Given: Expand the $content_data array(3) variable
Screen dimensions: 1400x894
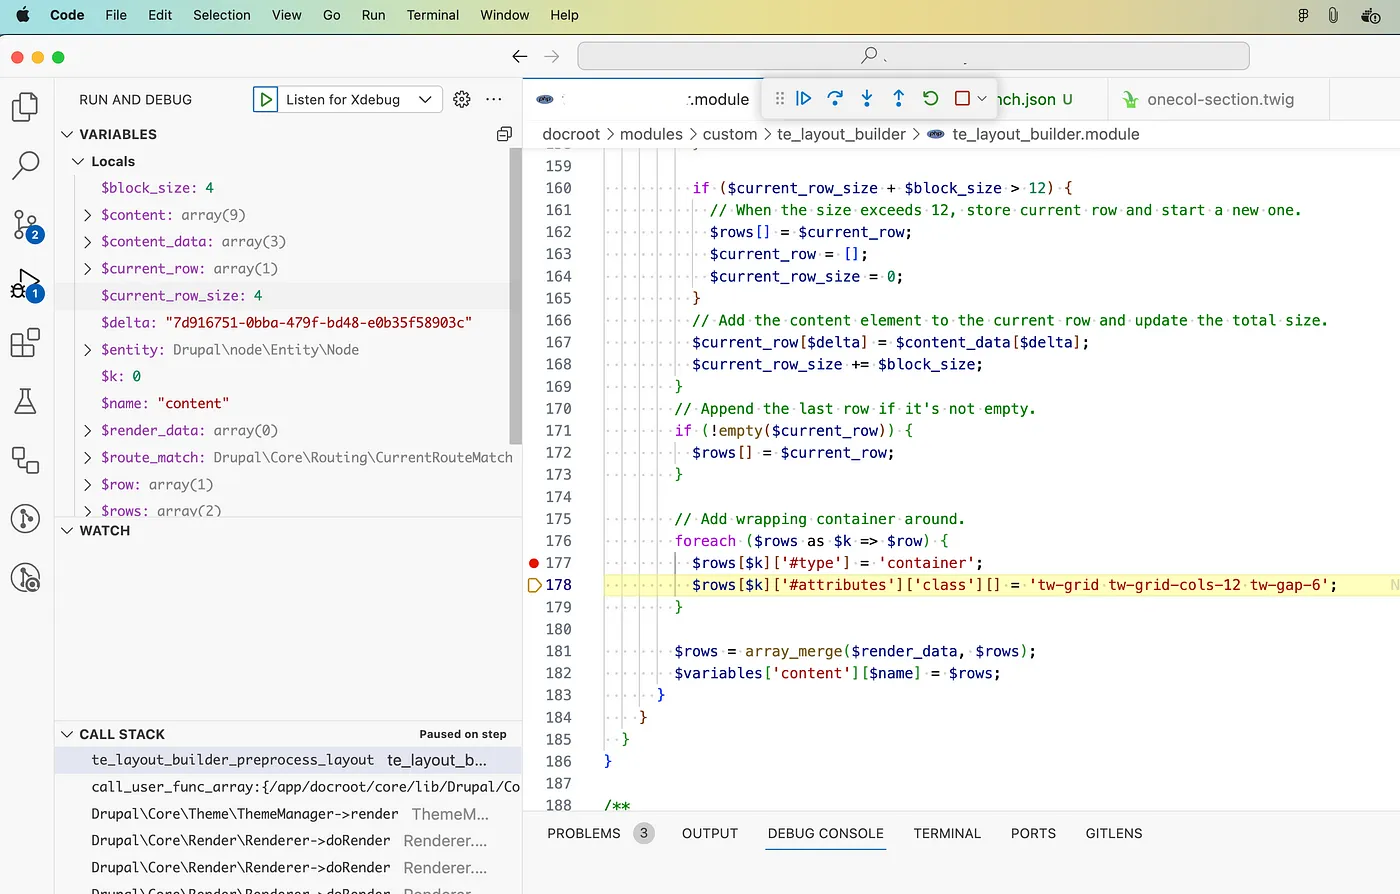Looking at the screenshot, I should [88, 242].
